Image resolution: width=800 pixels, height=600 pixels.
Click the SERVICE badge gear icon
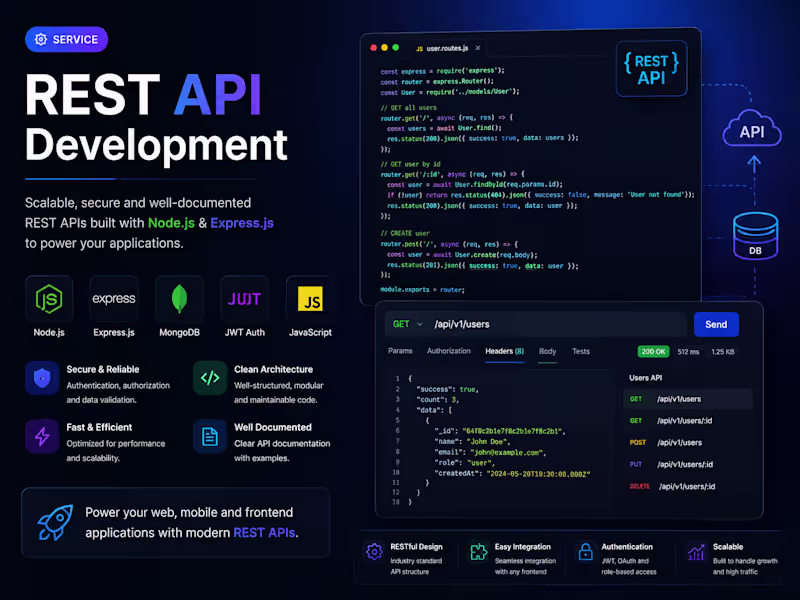41,39
